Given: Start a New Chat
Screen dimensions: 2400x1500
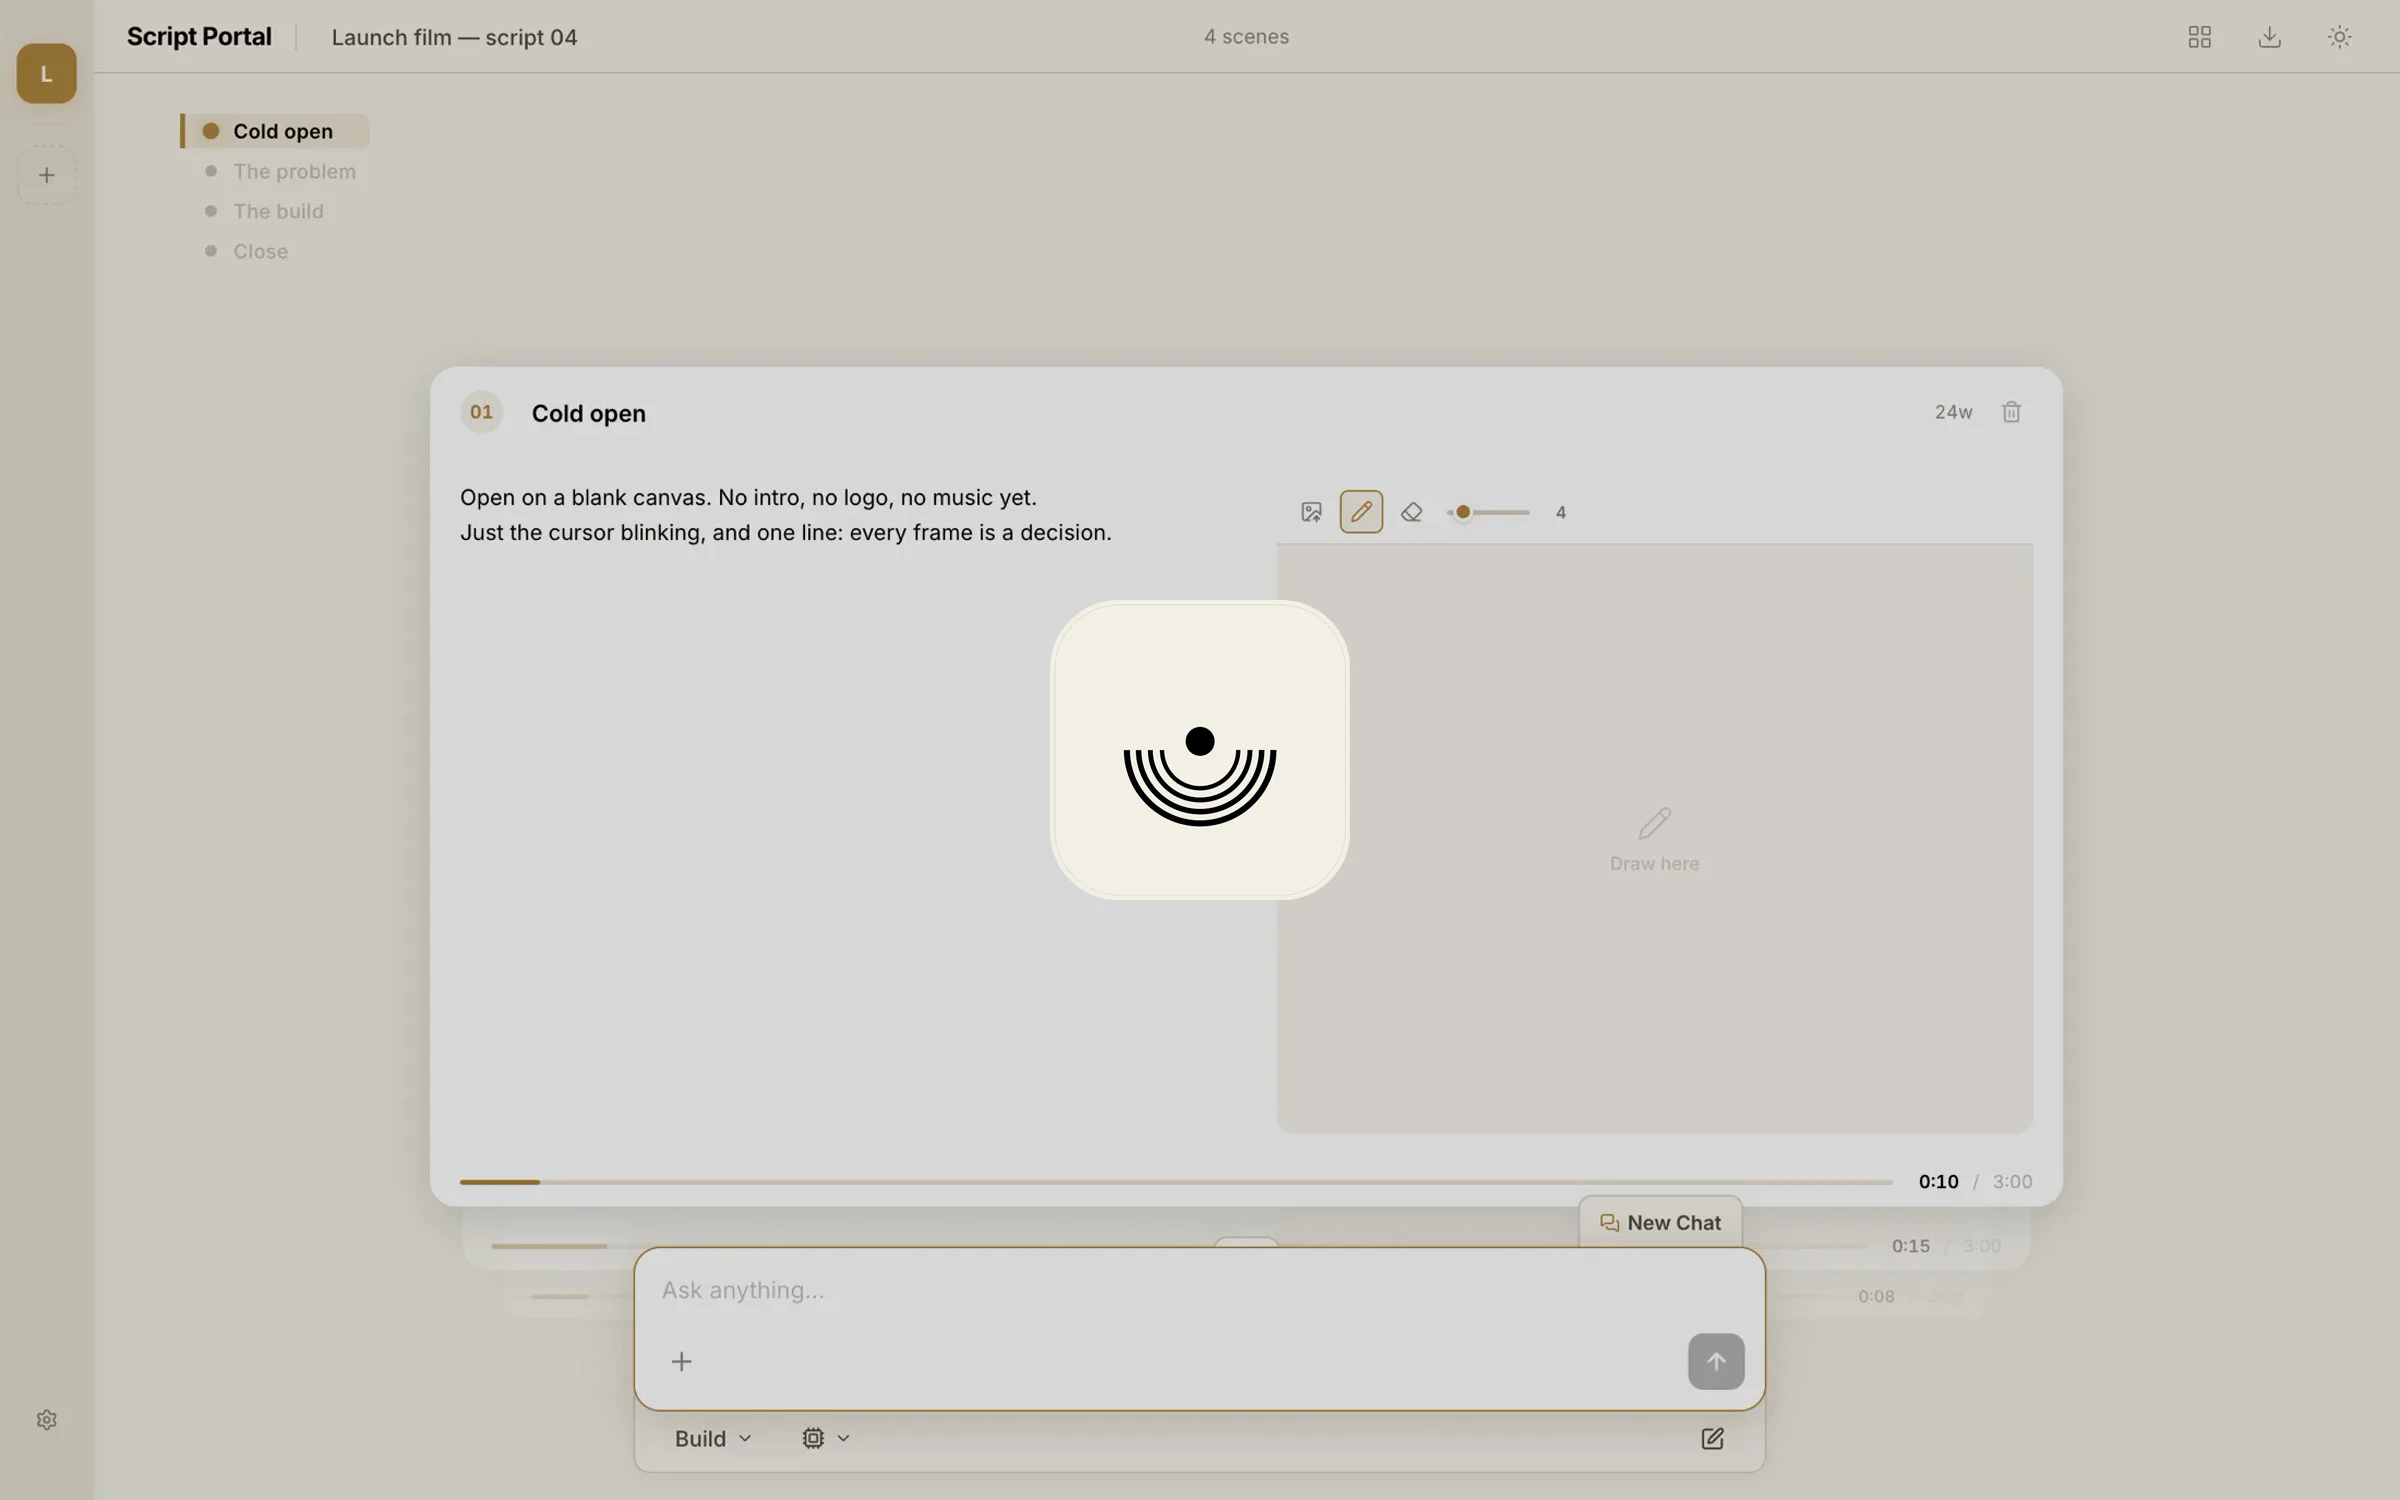Looking at the screenshot, I should 1660,1222.
